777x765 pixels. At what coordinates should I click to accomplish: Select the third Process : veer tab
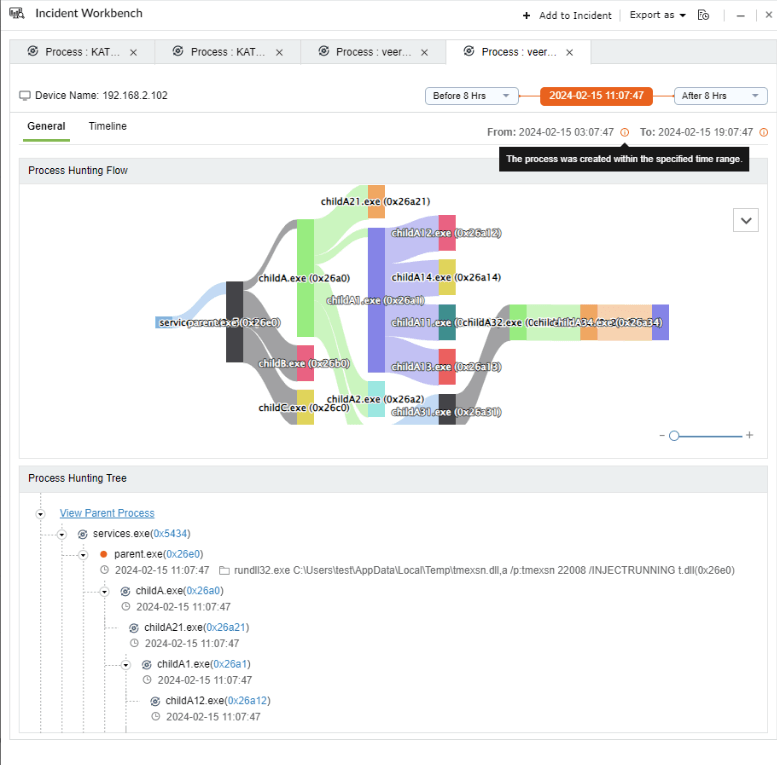373,52
